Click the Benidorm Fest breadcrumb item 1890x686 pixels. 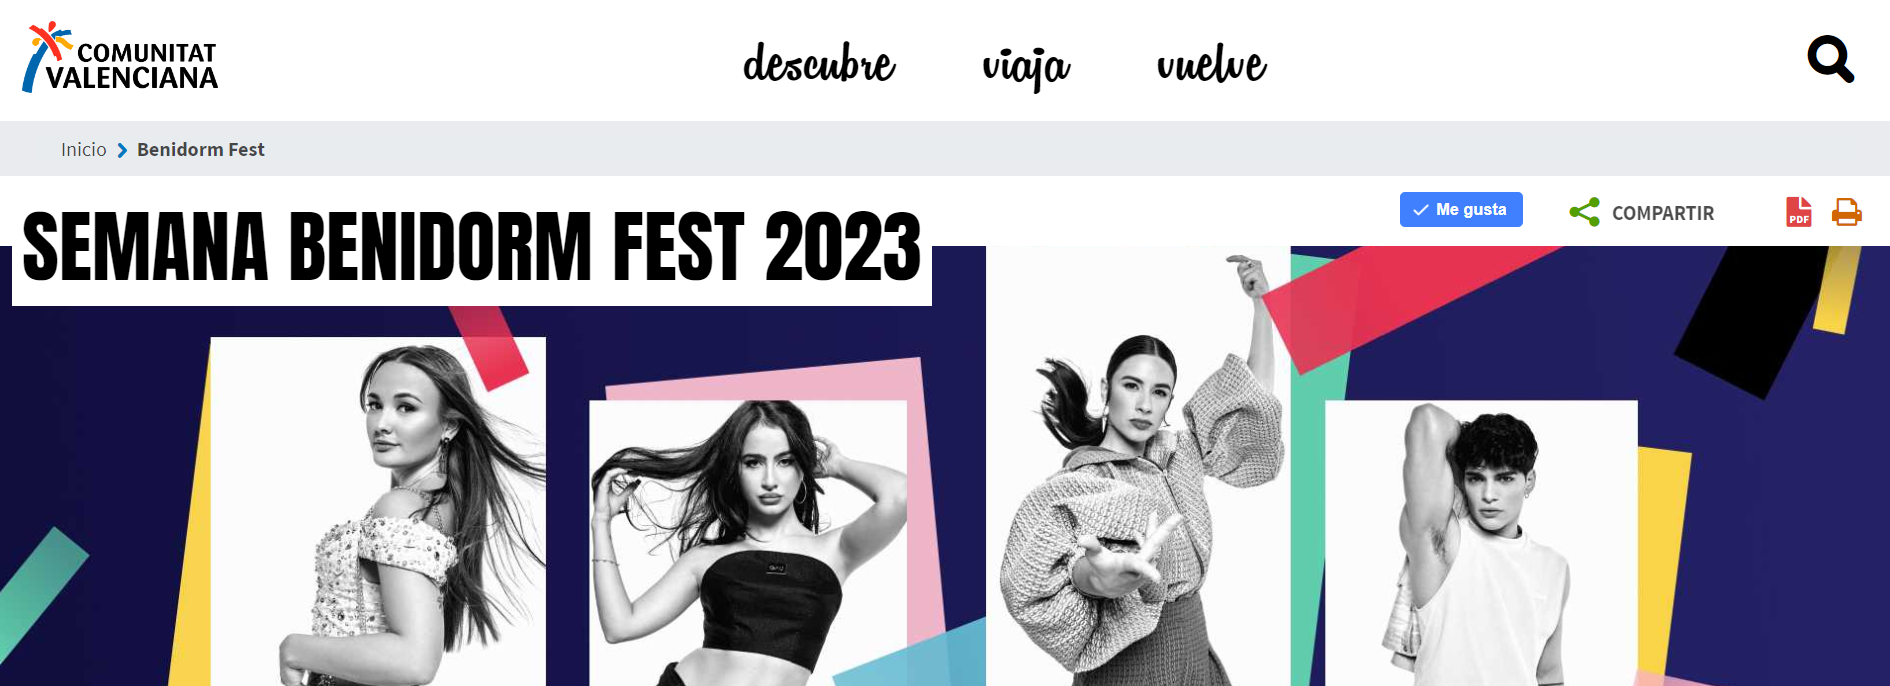click(x=201, y=149)
